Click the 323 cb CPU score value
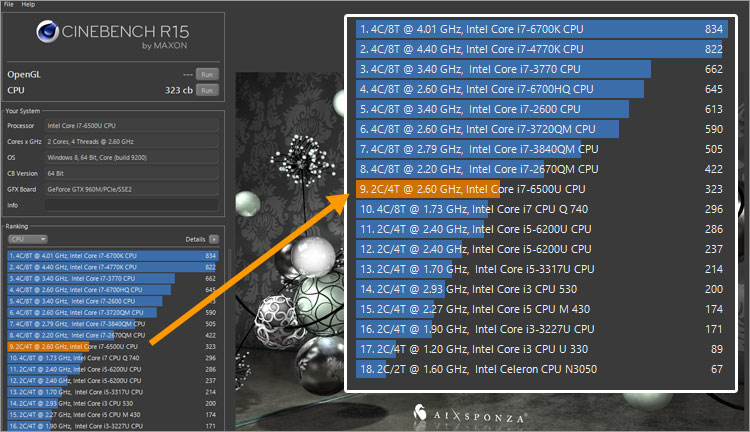The height and width of the screenshot is (432, 750). [x=179, y=90]
